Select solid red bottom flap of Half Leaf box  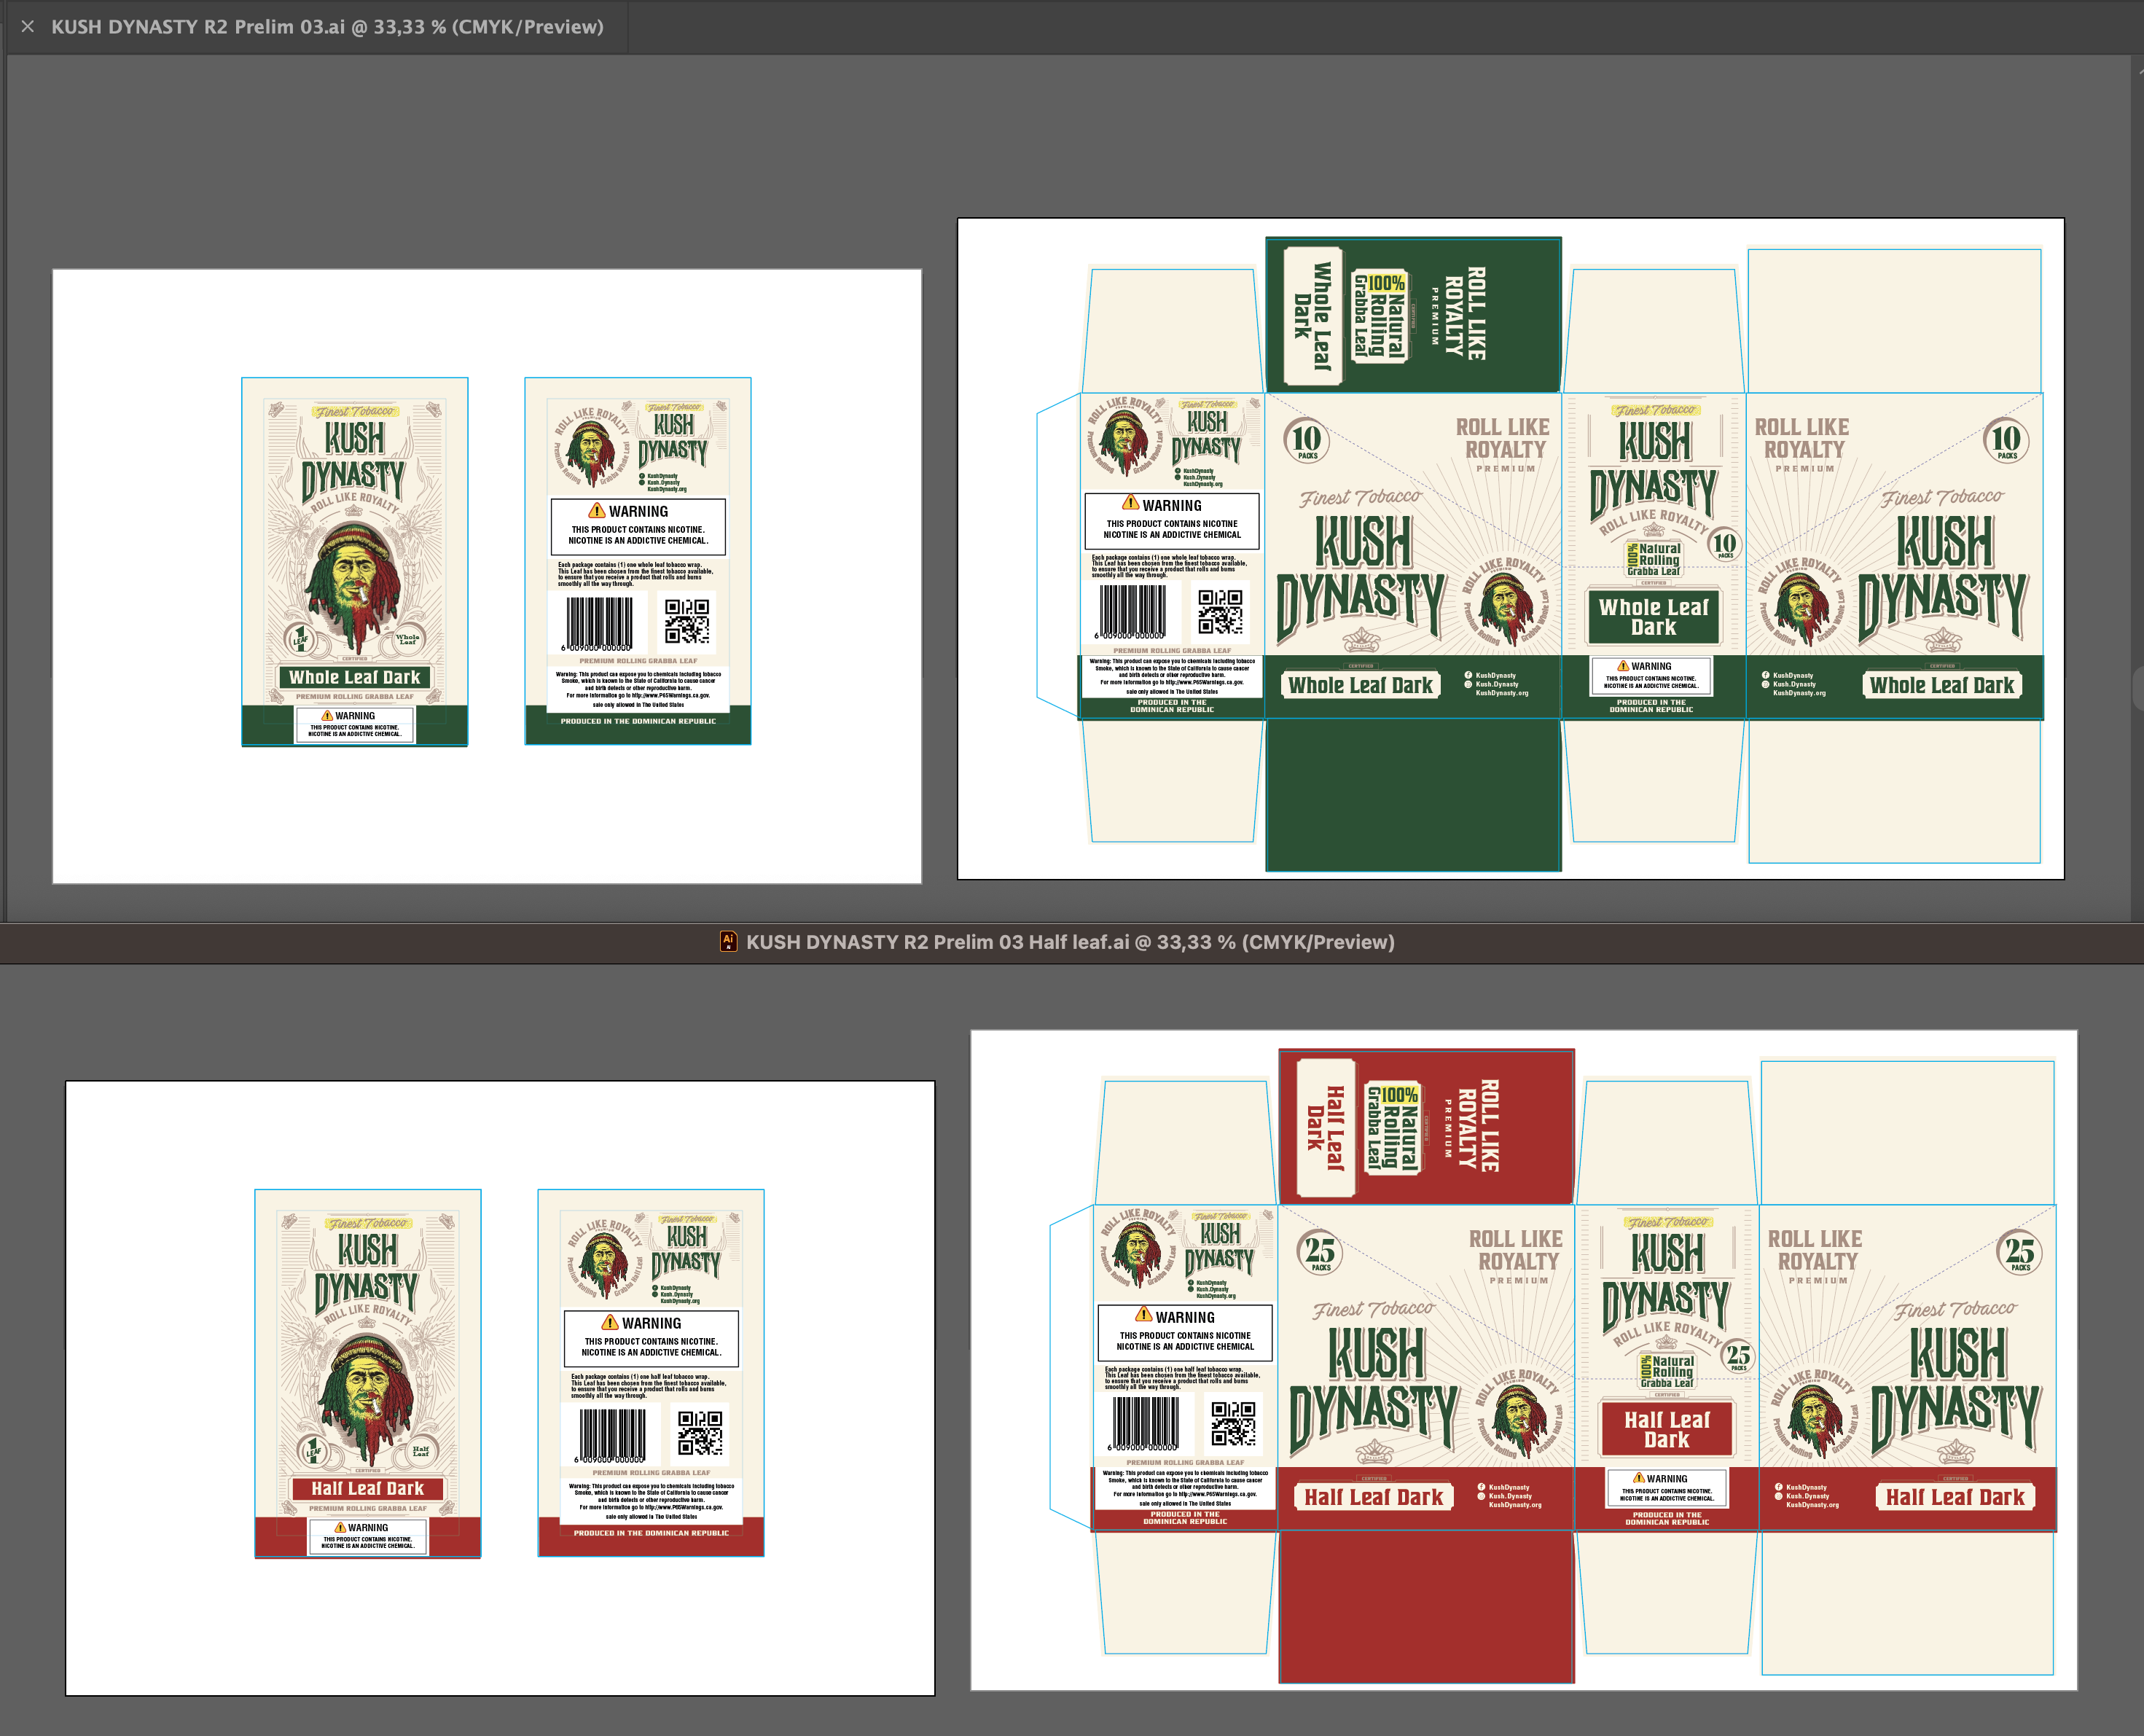(x=1426, y=1606)
